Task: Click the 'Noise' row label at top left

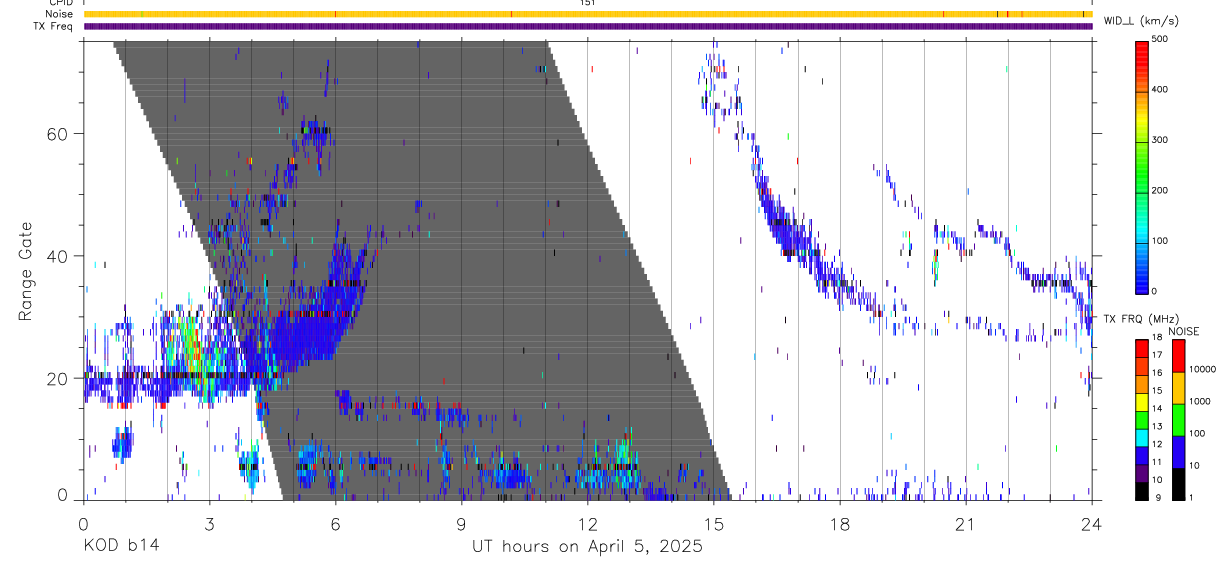Action: click(58, 14)
